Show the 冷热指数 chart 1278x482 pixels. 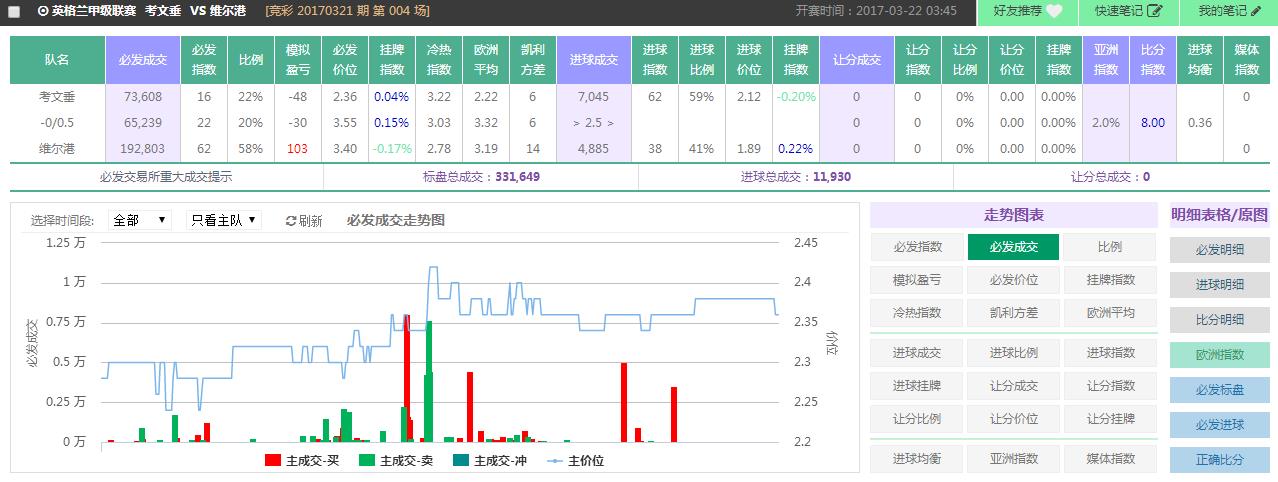(918, 313)
